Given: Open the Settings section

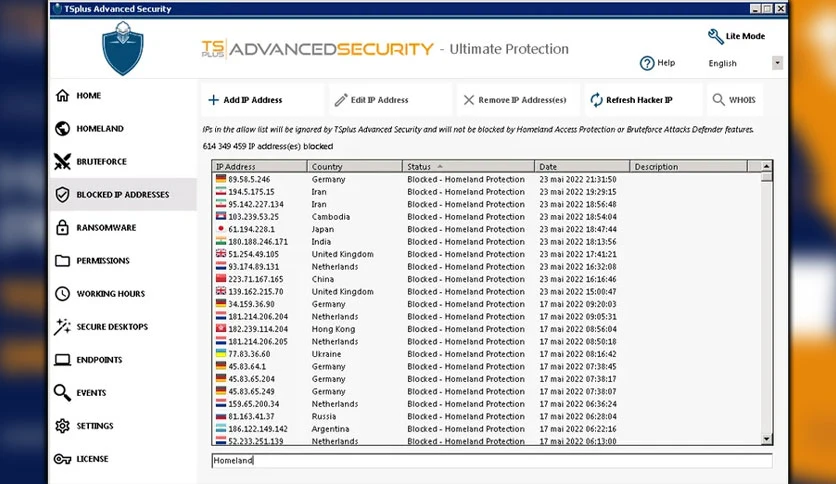Looking at the screenshot, I should tap(123, 426).
